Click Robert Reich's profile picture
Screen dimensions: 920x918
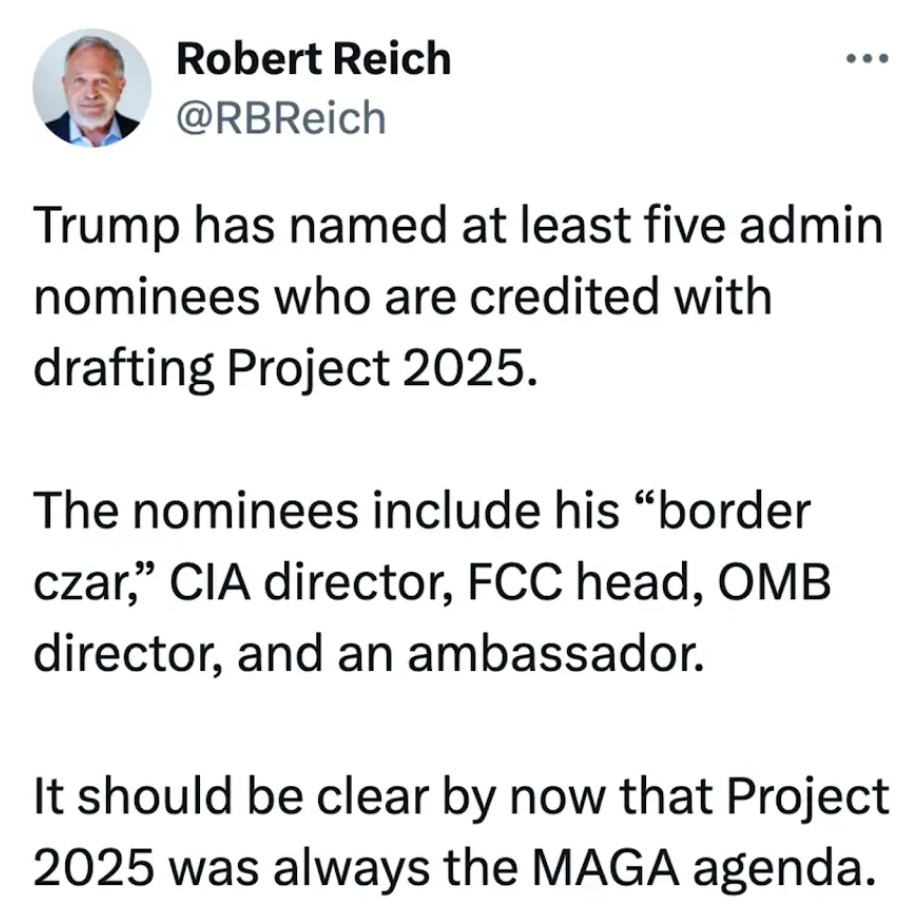(x=92, y=87)
